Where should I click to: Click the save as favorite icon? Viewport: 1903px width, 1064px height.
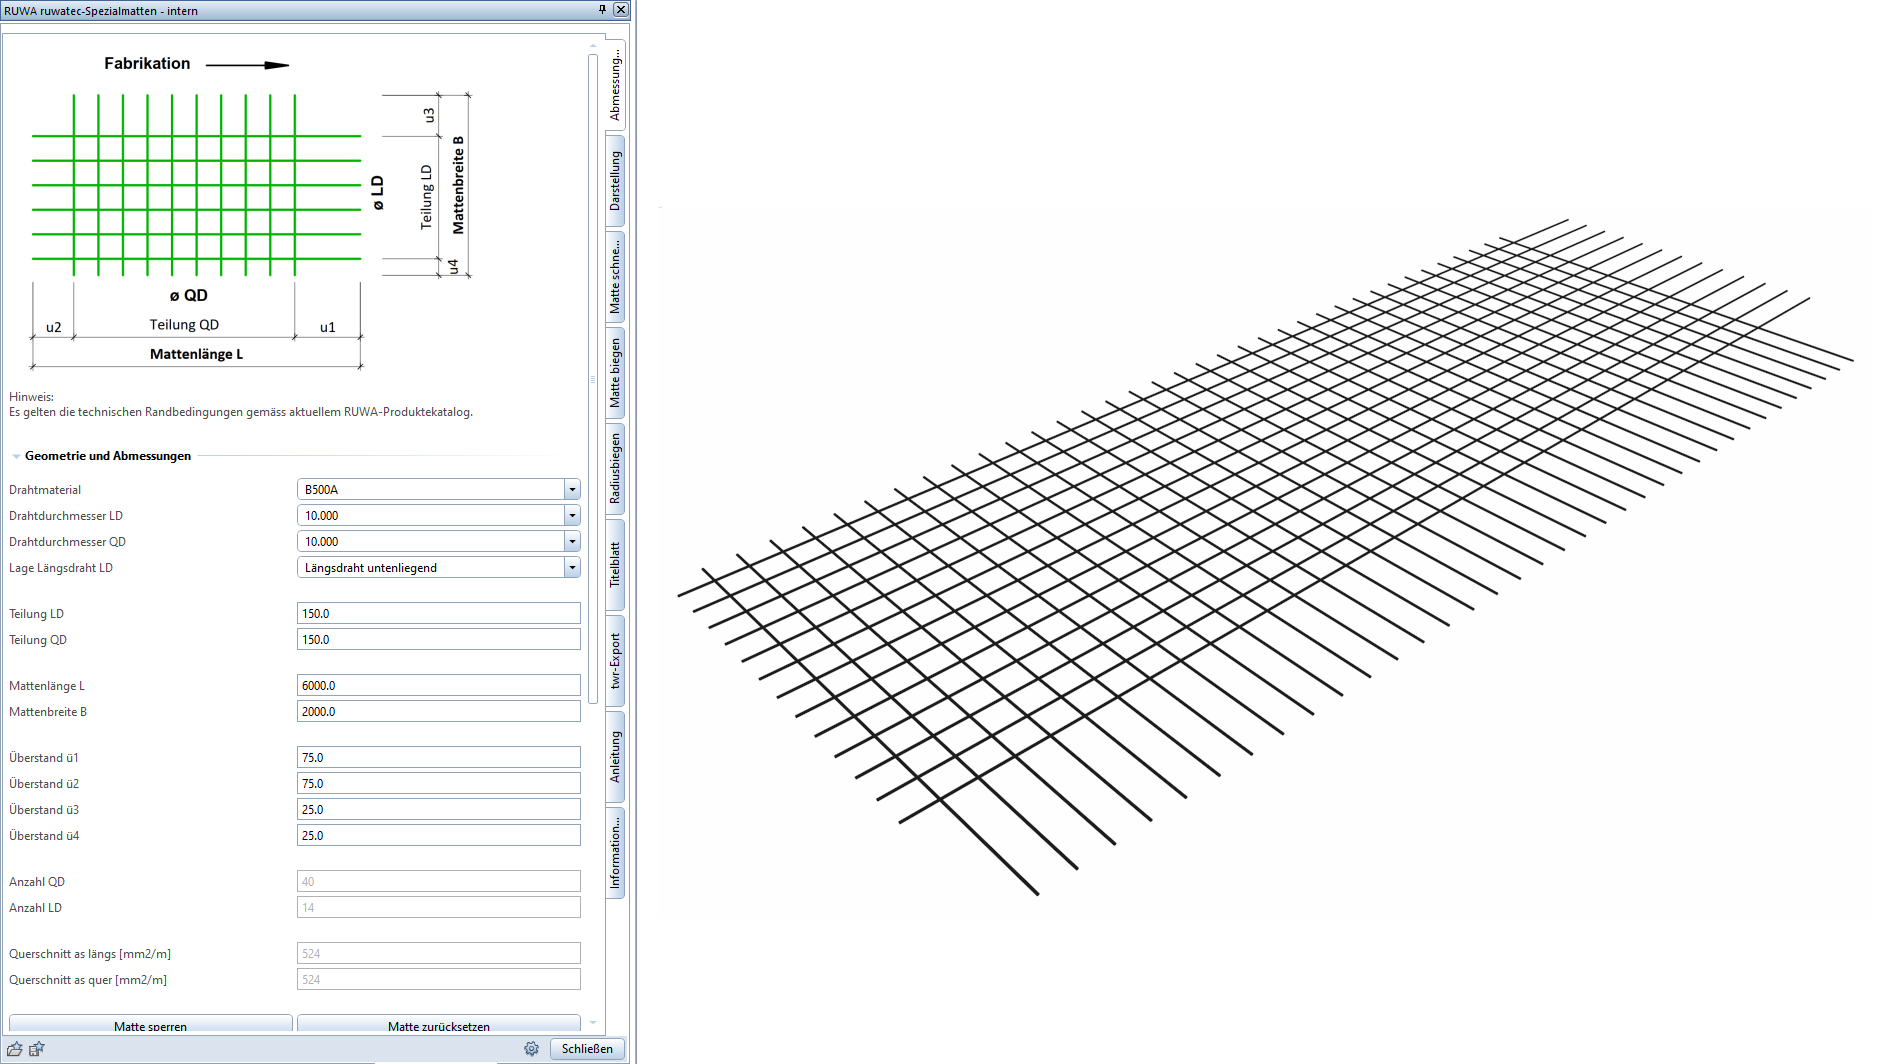point(37,1049)
